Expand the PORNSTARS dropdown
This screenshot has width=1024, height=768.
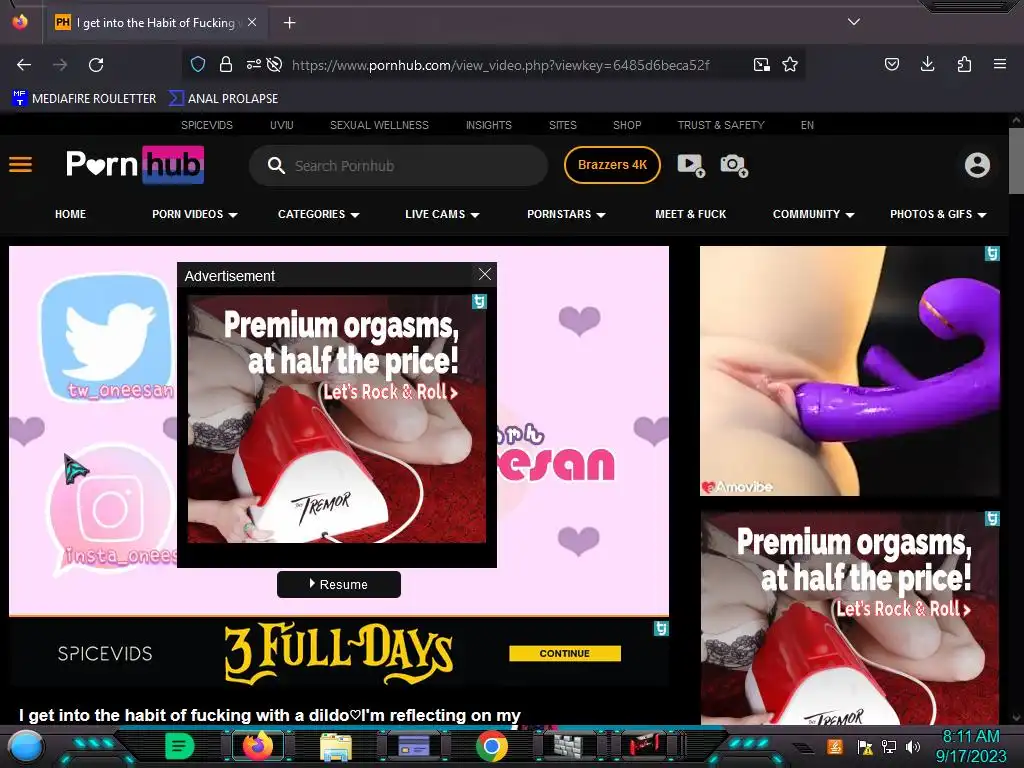(566, 214)
